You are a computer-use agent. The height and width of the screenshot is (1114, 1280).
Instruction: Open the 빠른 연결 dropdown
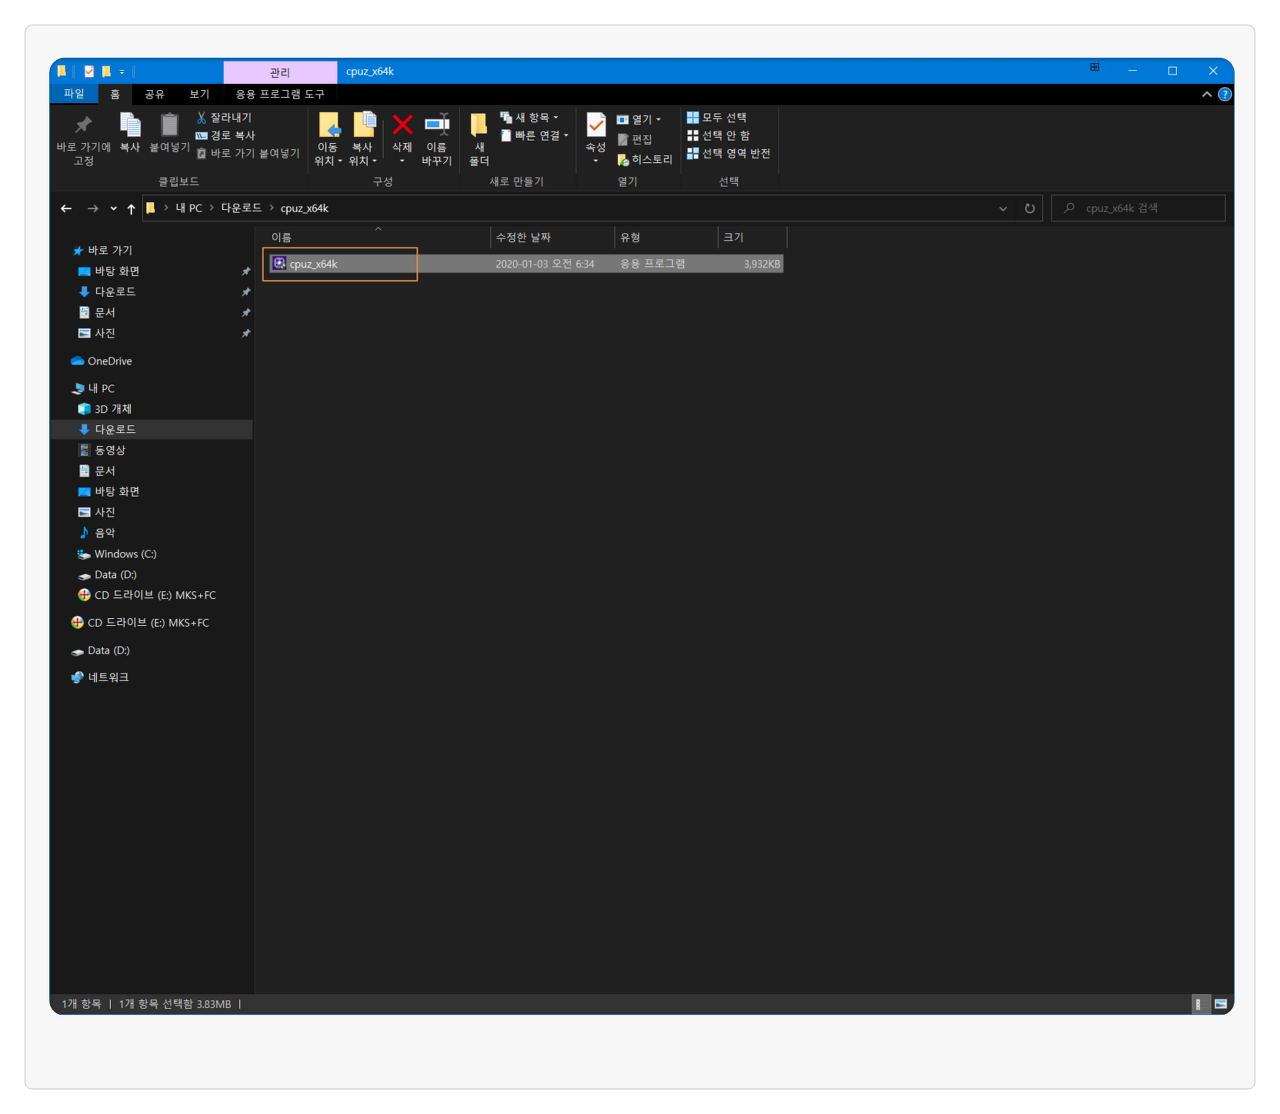(x=534, y=136)
